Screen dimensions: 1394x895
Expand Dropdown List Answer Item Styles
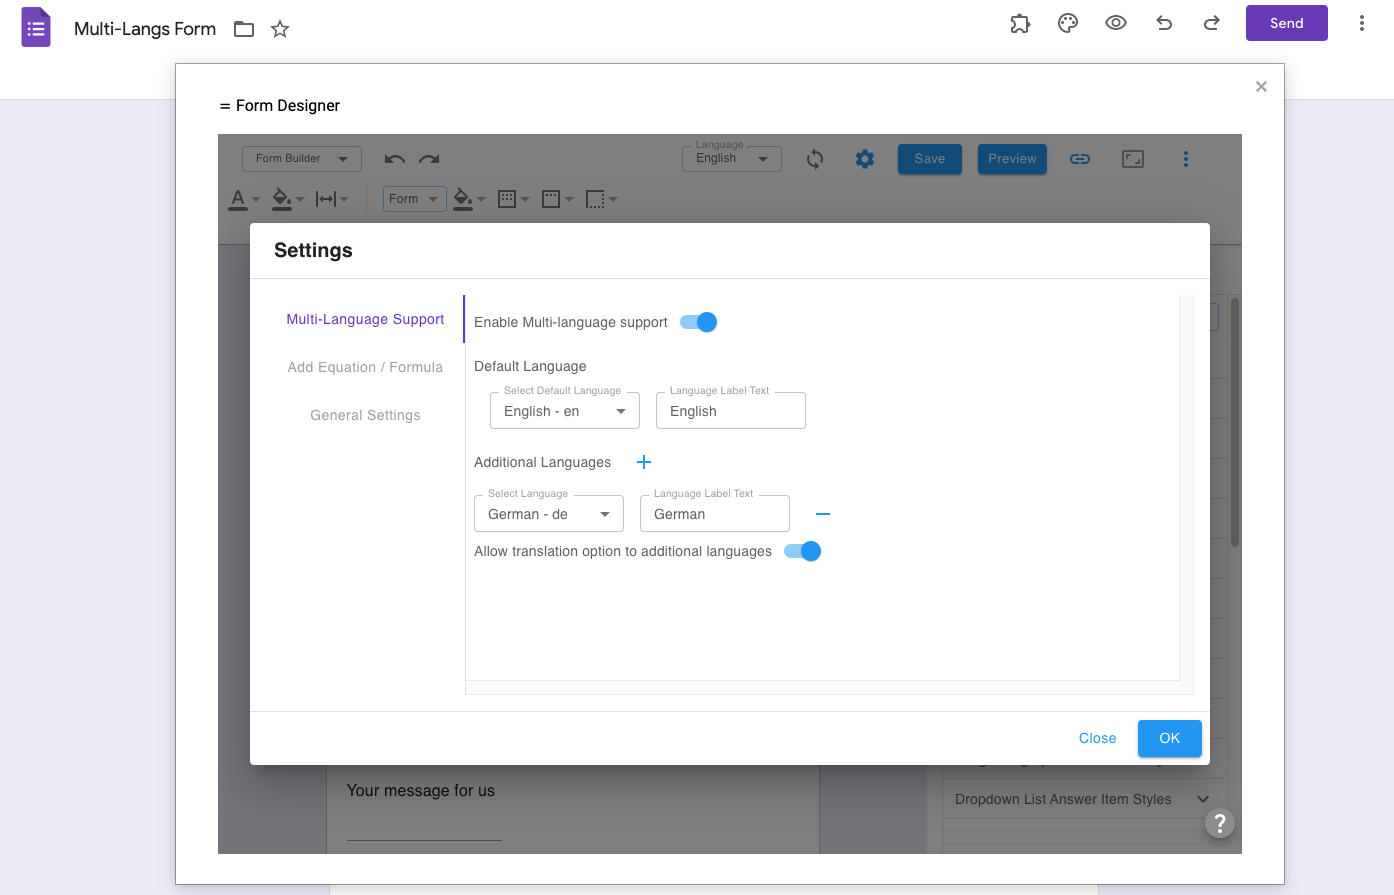[1084, 799]
